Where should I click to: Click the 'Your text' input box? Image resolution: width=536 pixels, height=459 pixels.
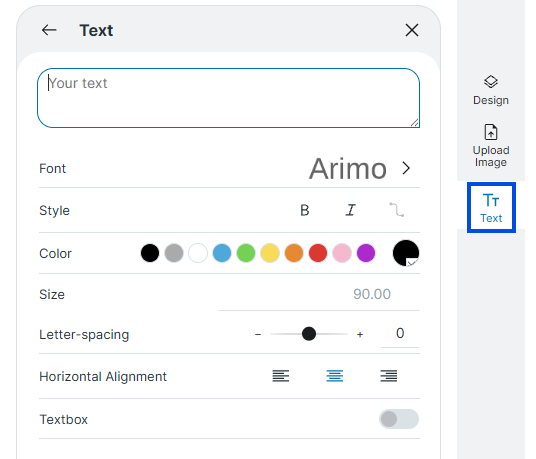point(228,98)
